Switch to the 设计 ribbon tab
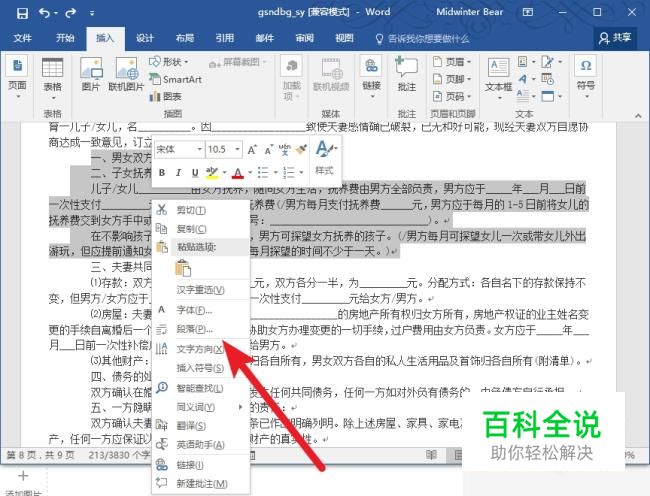650x496 pixels. 145,38
